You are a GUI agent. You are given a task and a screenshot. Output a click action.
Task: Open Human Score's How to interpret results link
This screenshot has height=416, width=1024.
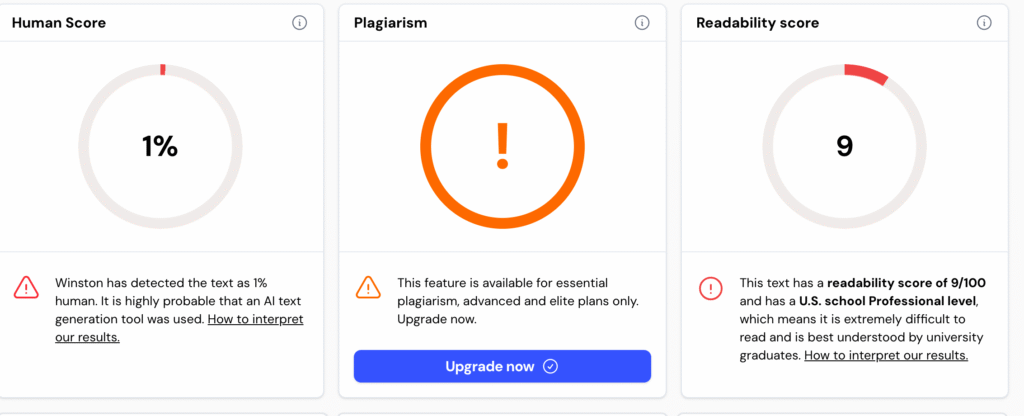tap(180, 329)
